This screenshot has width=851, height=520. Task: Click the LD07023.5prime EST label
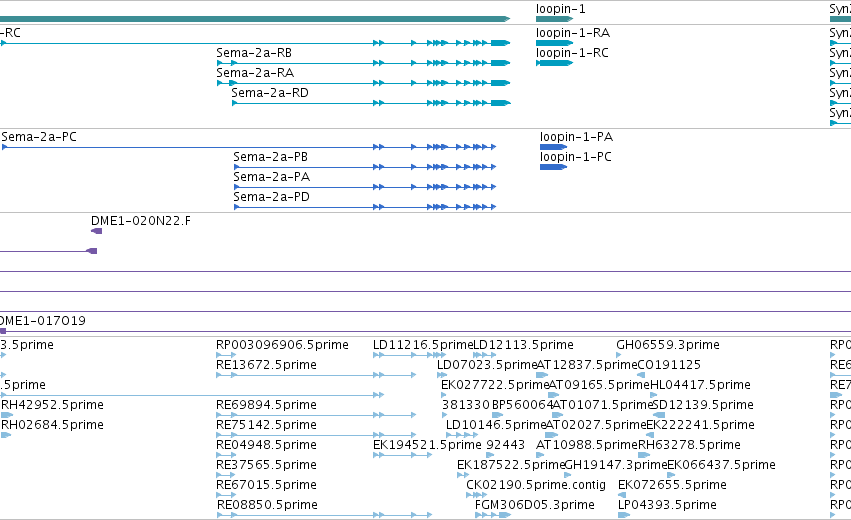point(487,365)
